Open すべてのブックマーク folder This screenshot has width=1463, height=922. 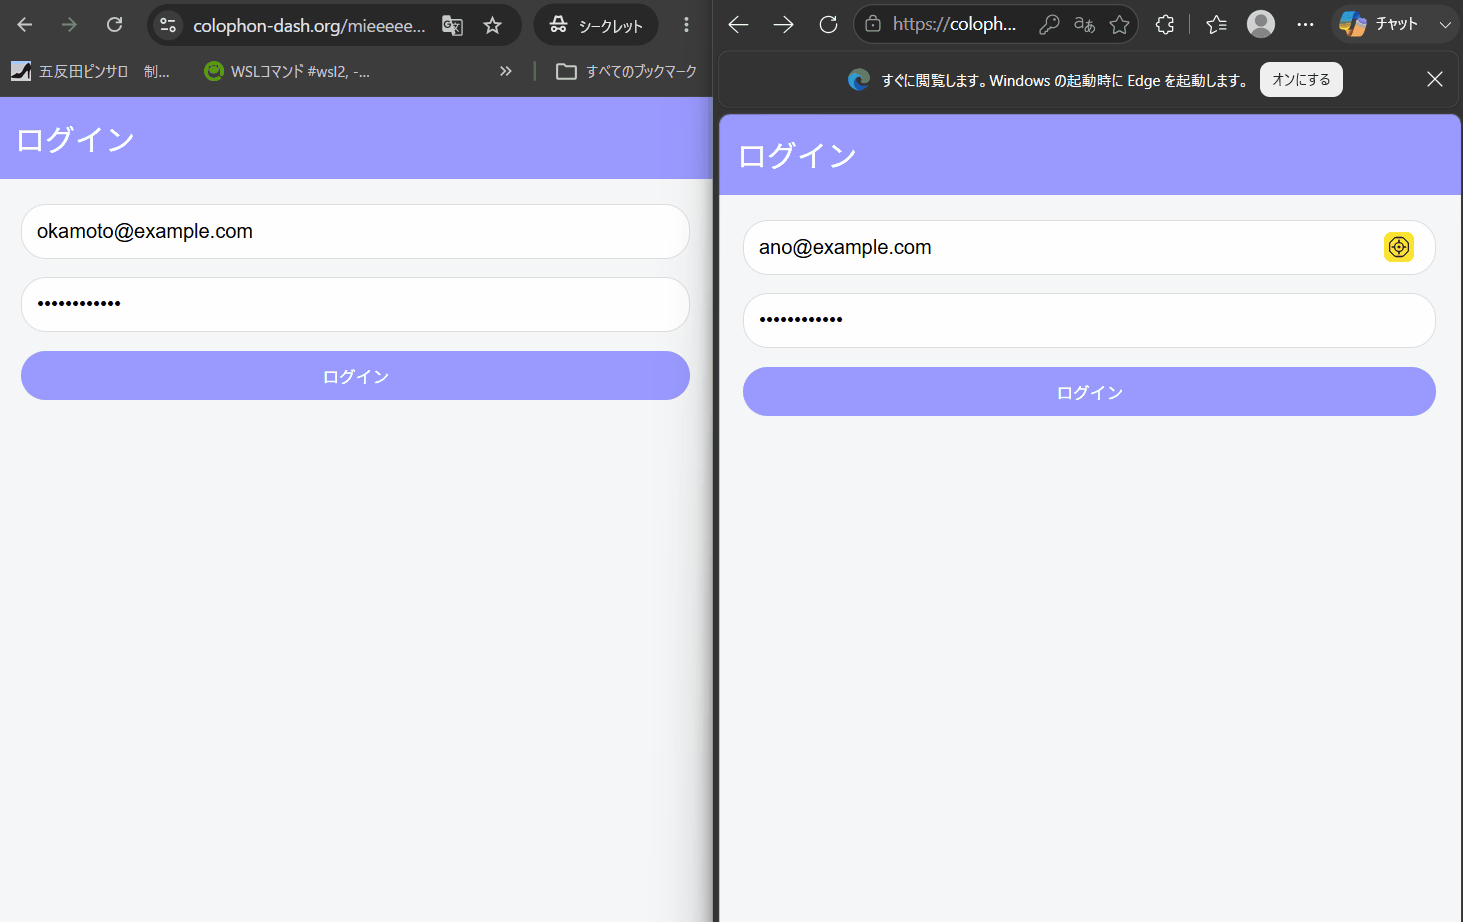[626, 71]
